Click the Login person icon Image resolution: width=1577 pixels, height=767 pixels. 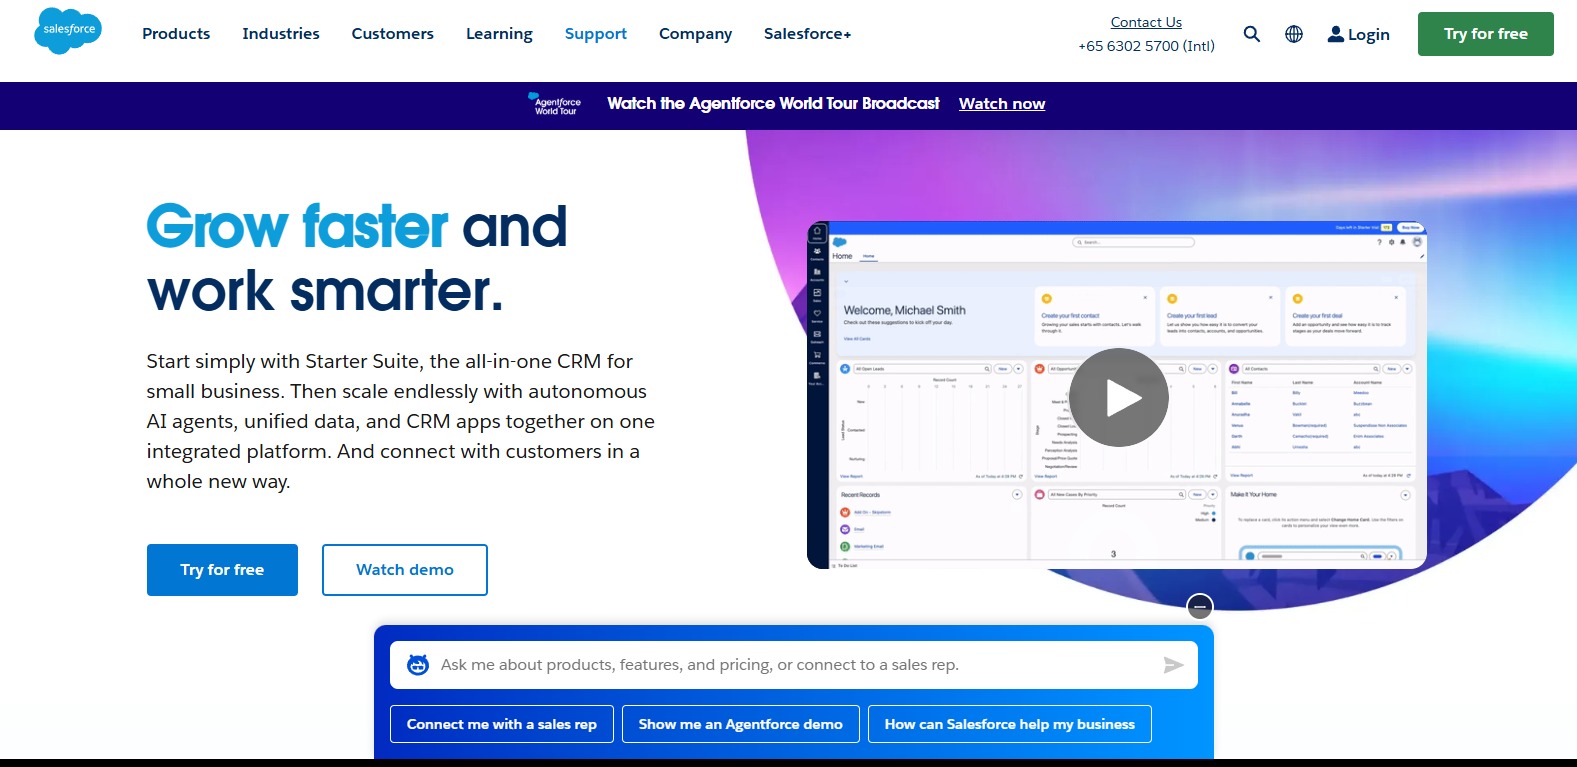[x=1336, y=34]
